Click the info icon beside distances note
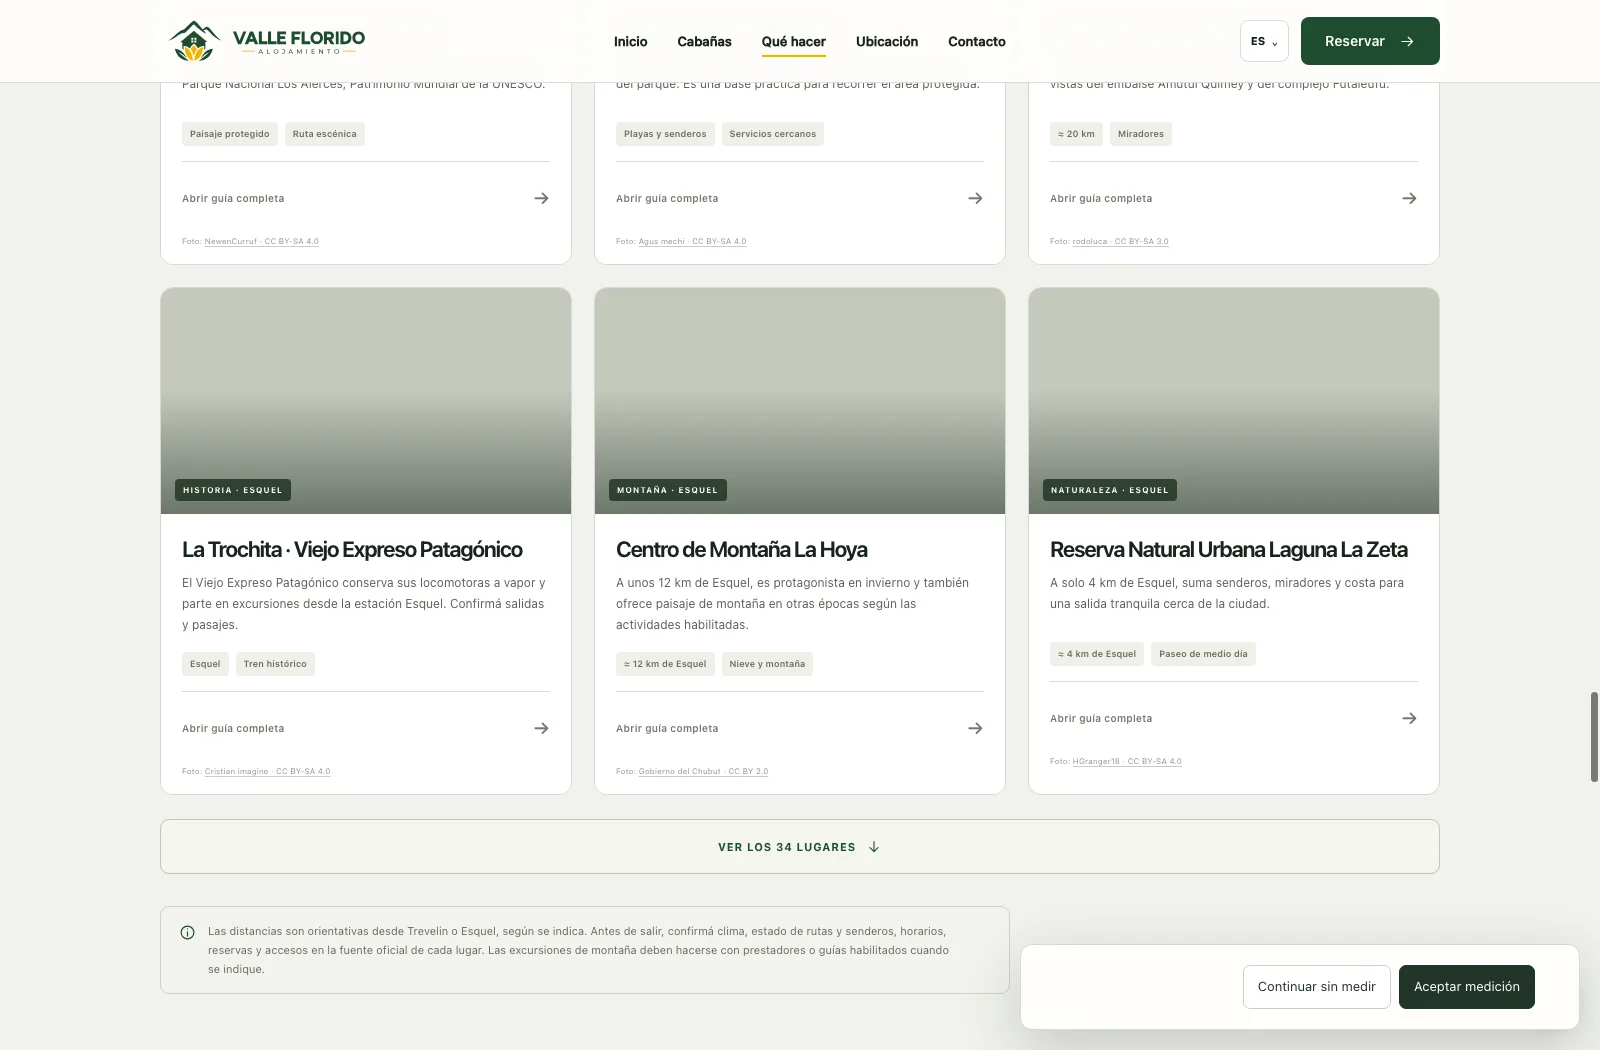This screenshot has width=1600, height=1050. coord(187,933)
